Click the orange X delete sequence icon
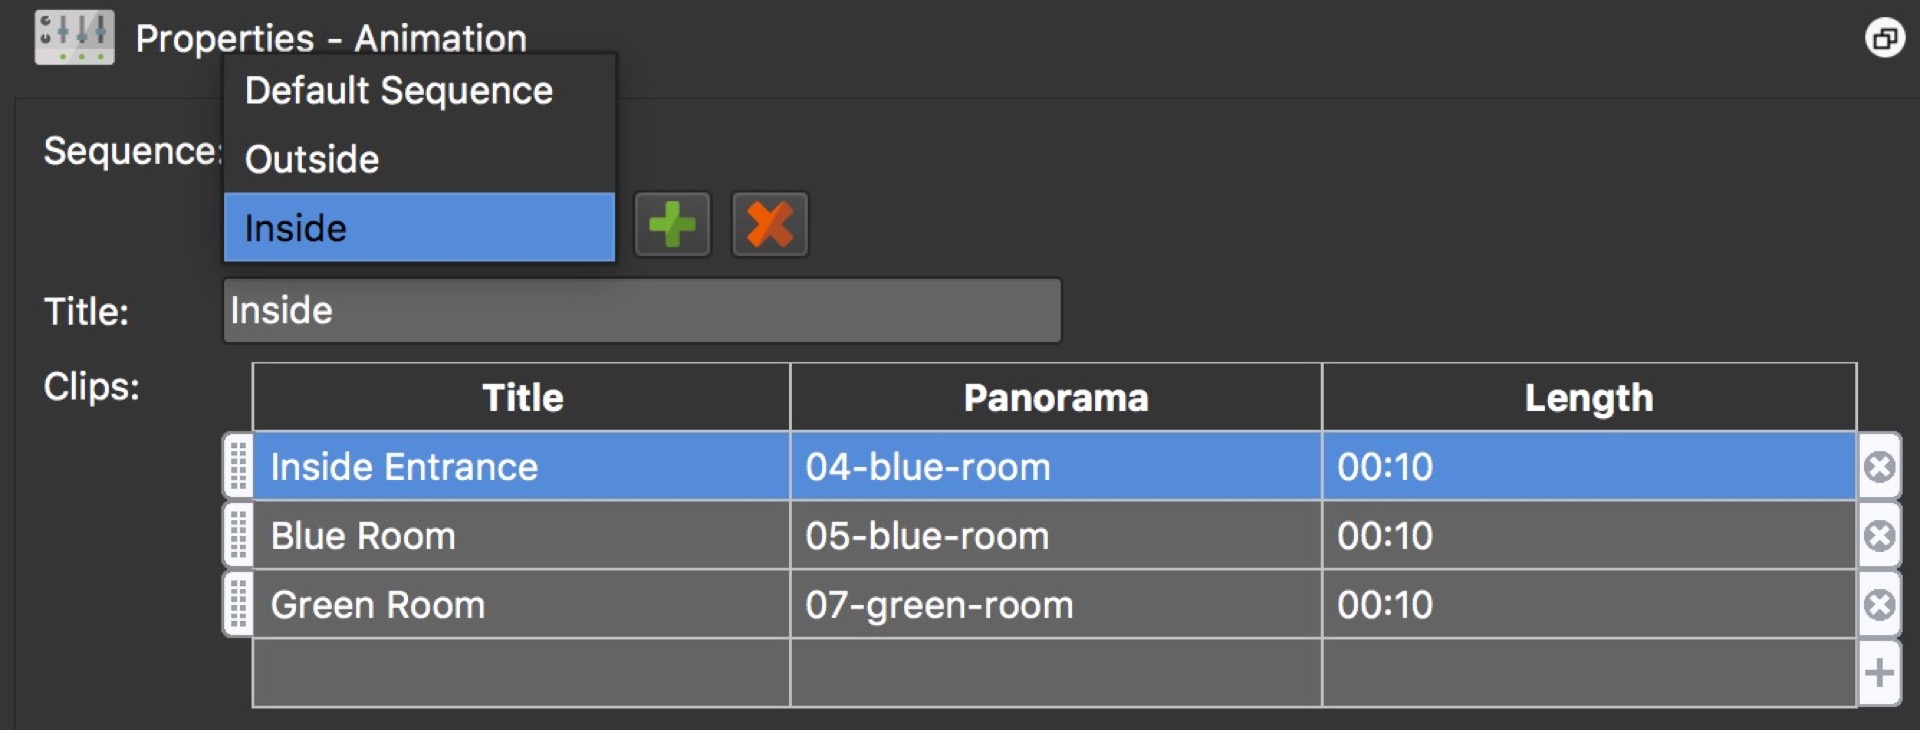 769,224
